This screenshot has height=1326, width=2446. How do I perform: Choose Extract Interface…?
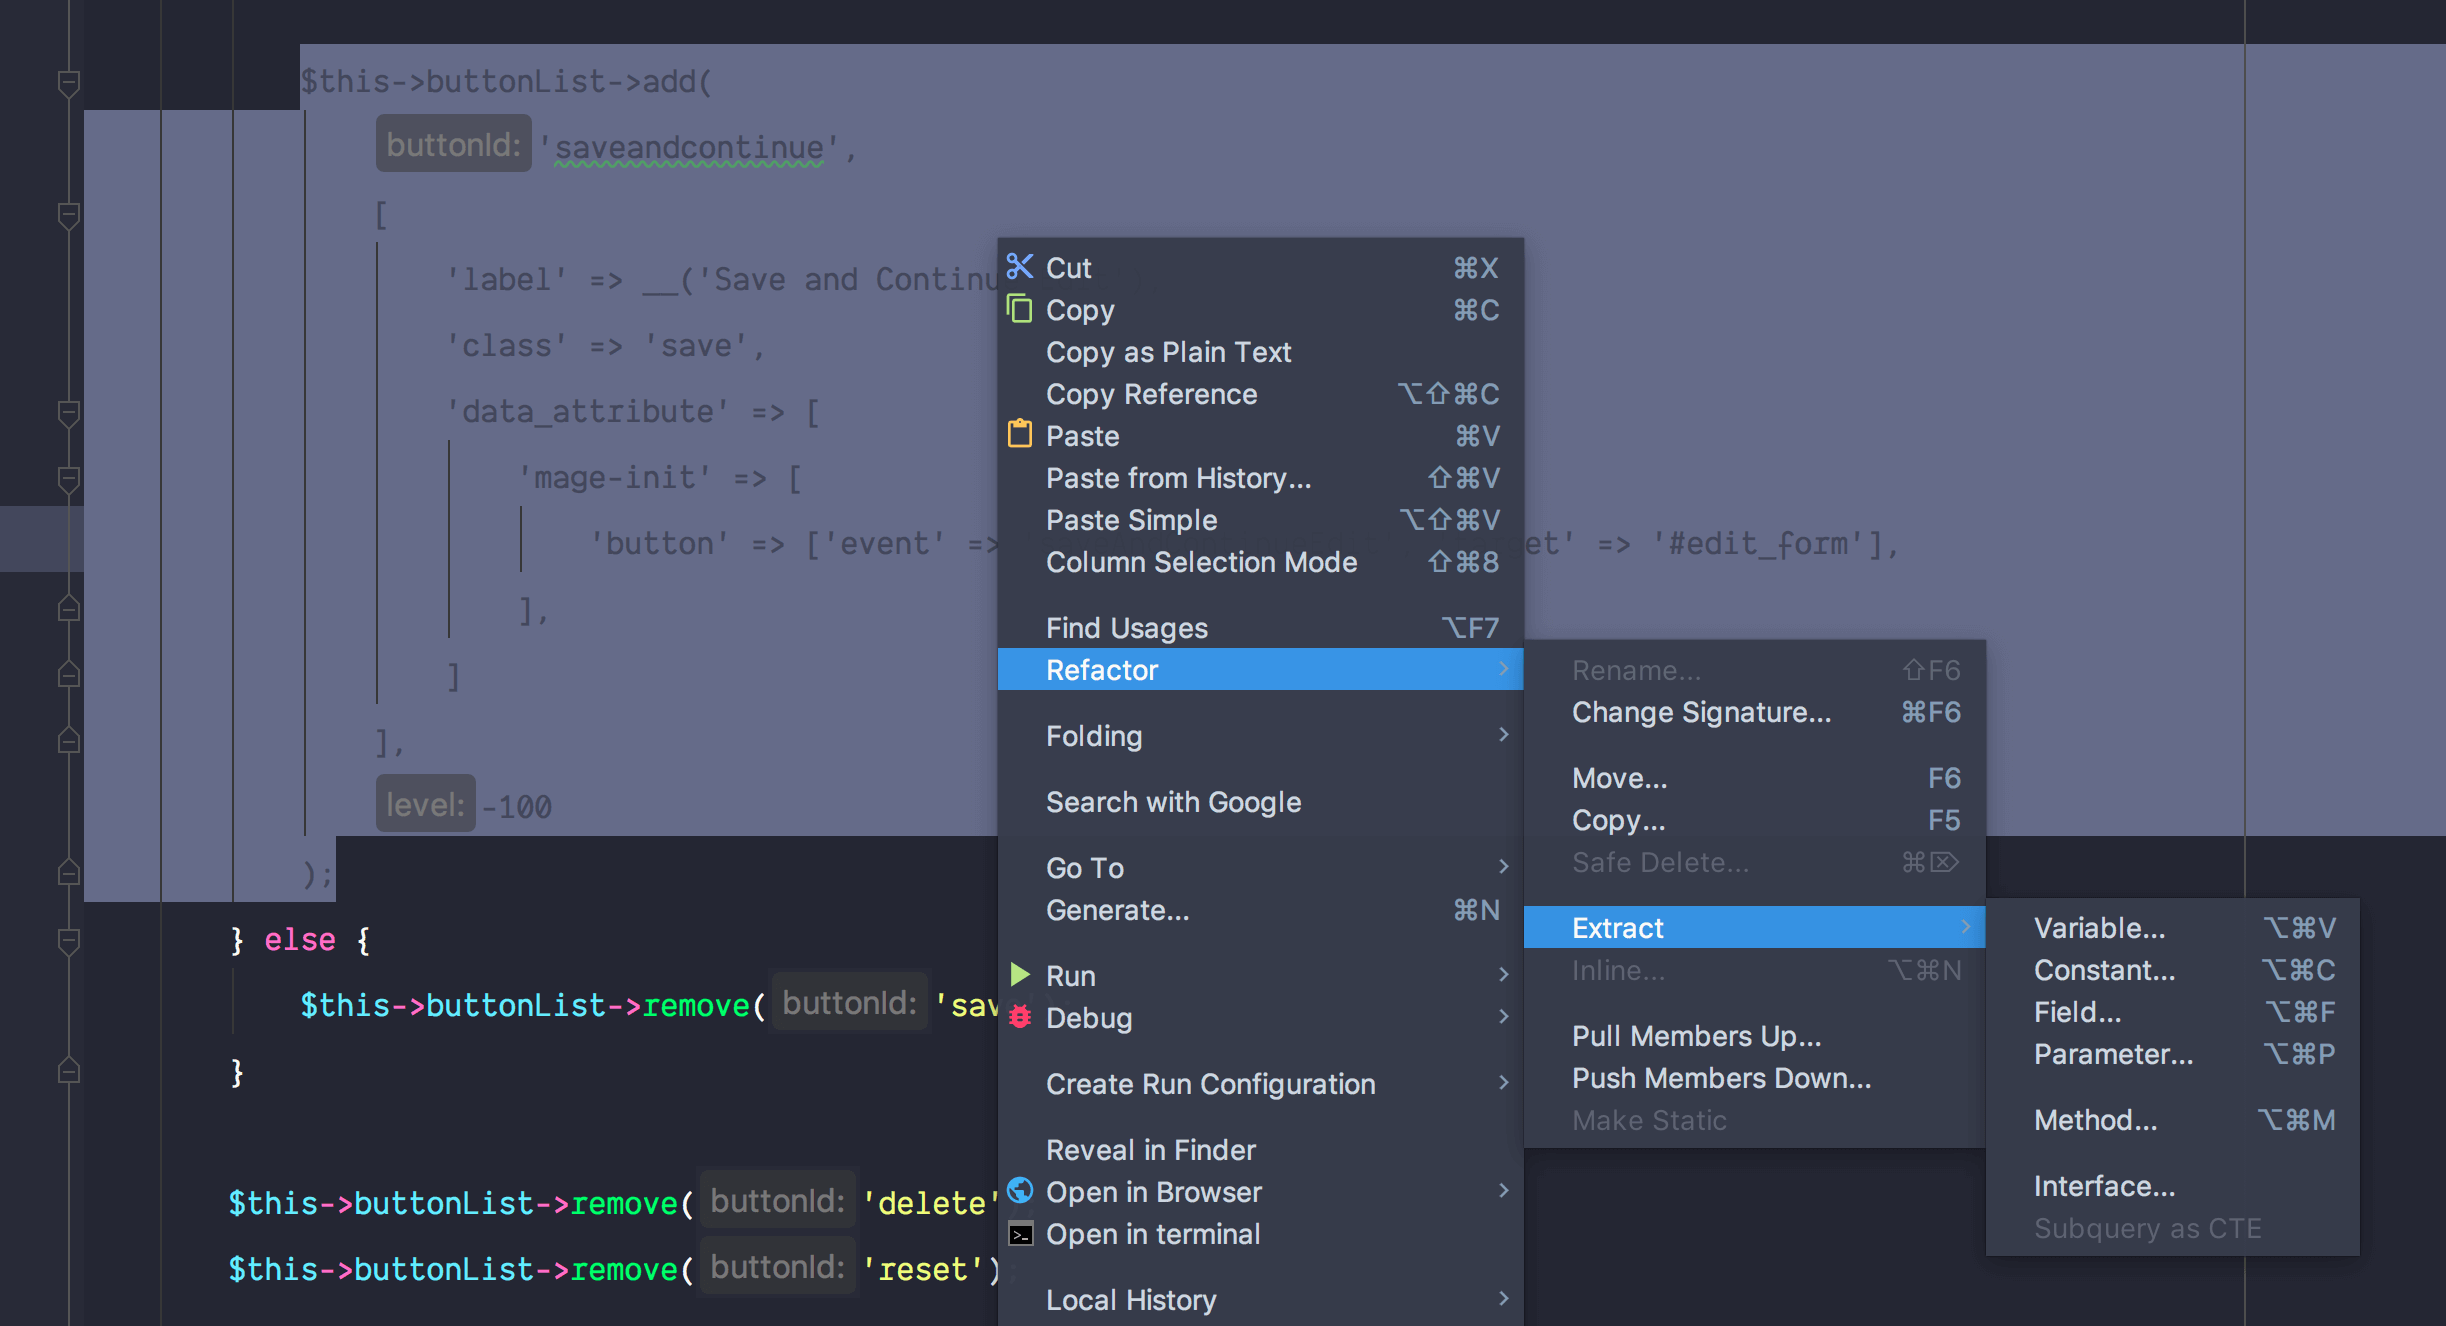point(2172,1186)
